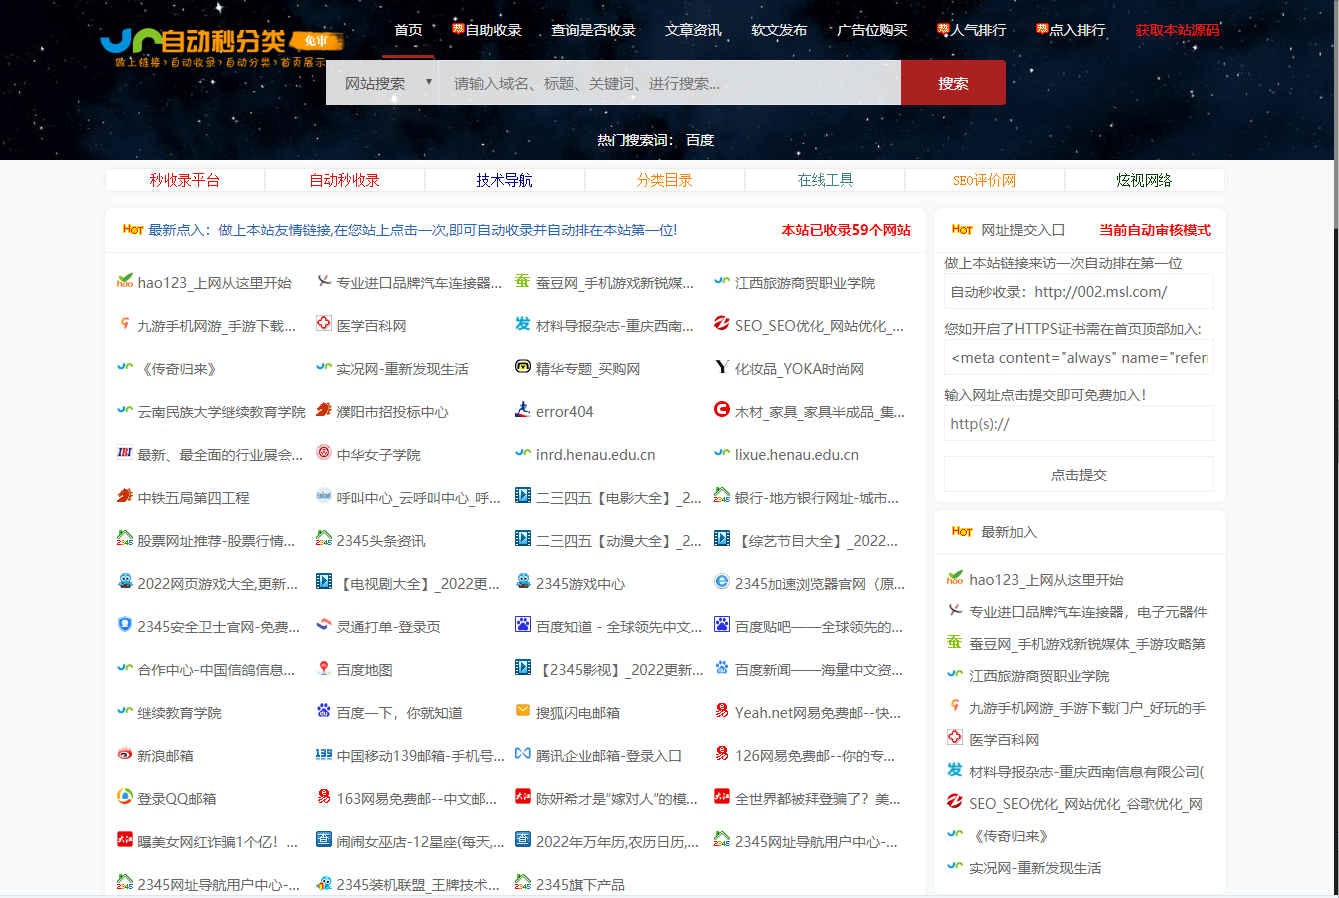
Task: Click the 化妆品_YOKA时尚网 Y favicon
Action: (x=722, y=368)
